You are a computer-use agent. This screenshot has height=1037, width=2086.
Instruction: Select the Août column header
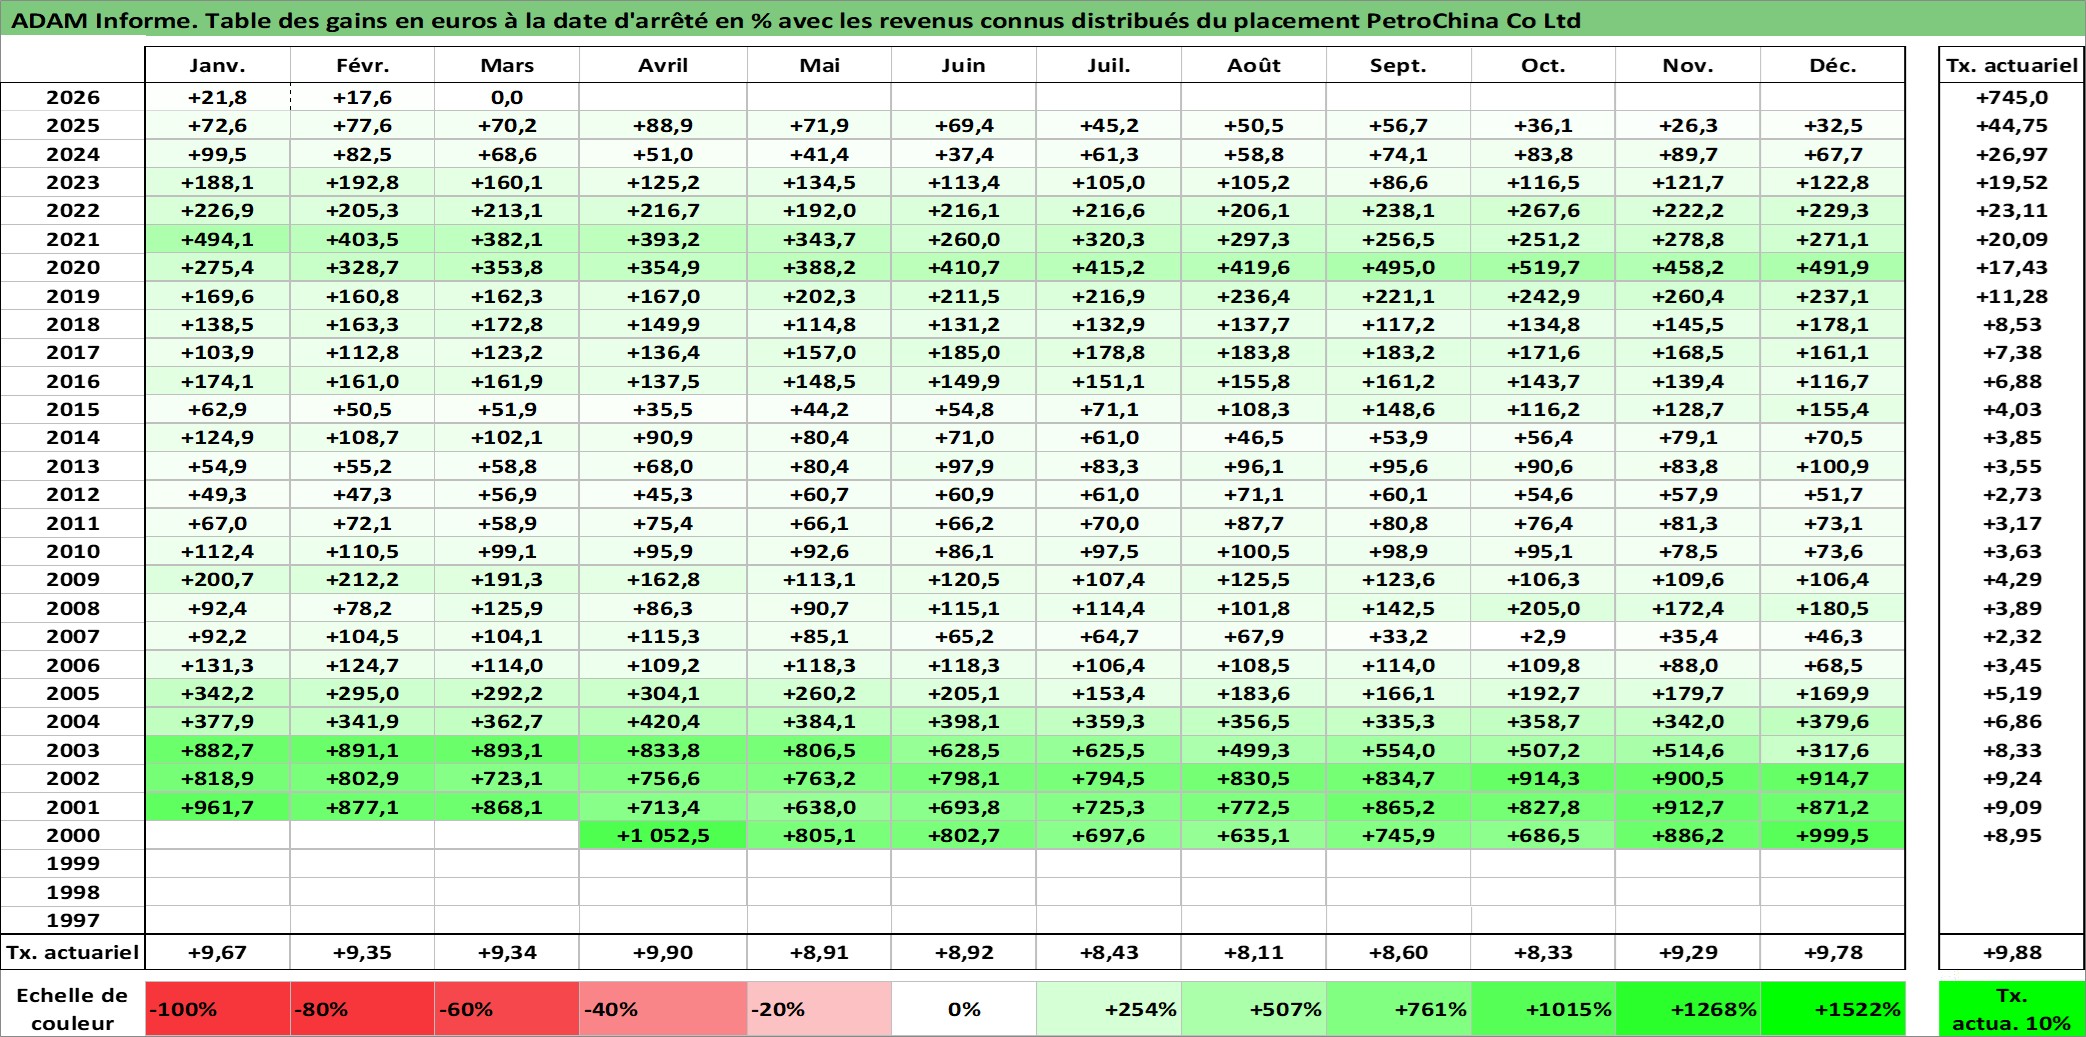click(1254, 65)
